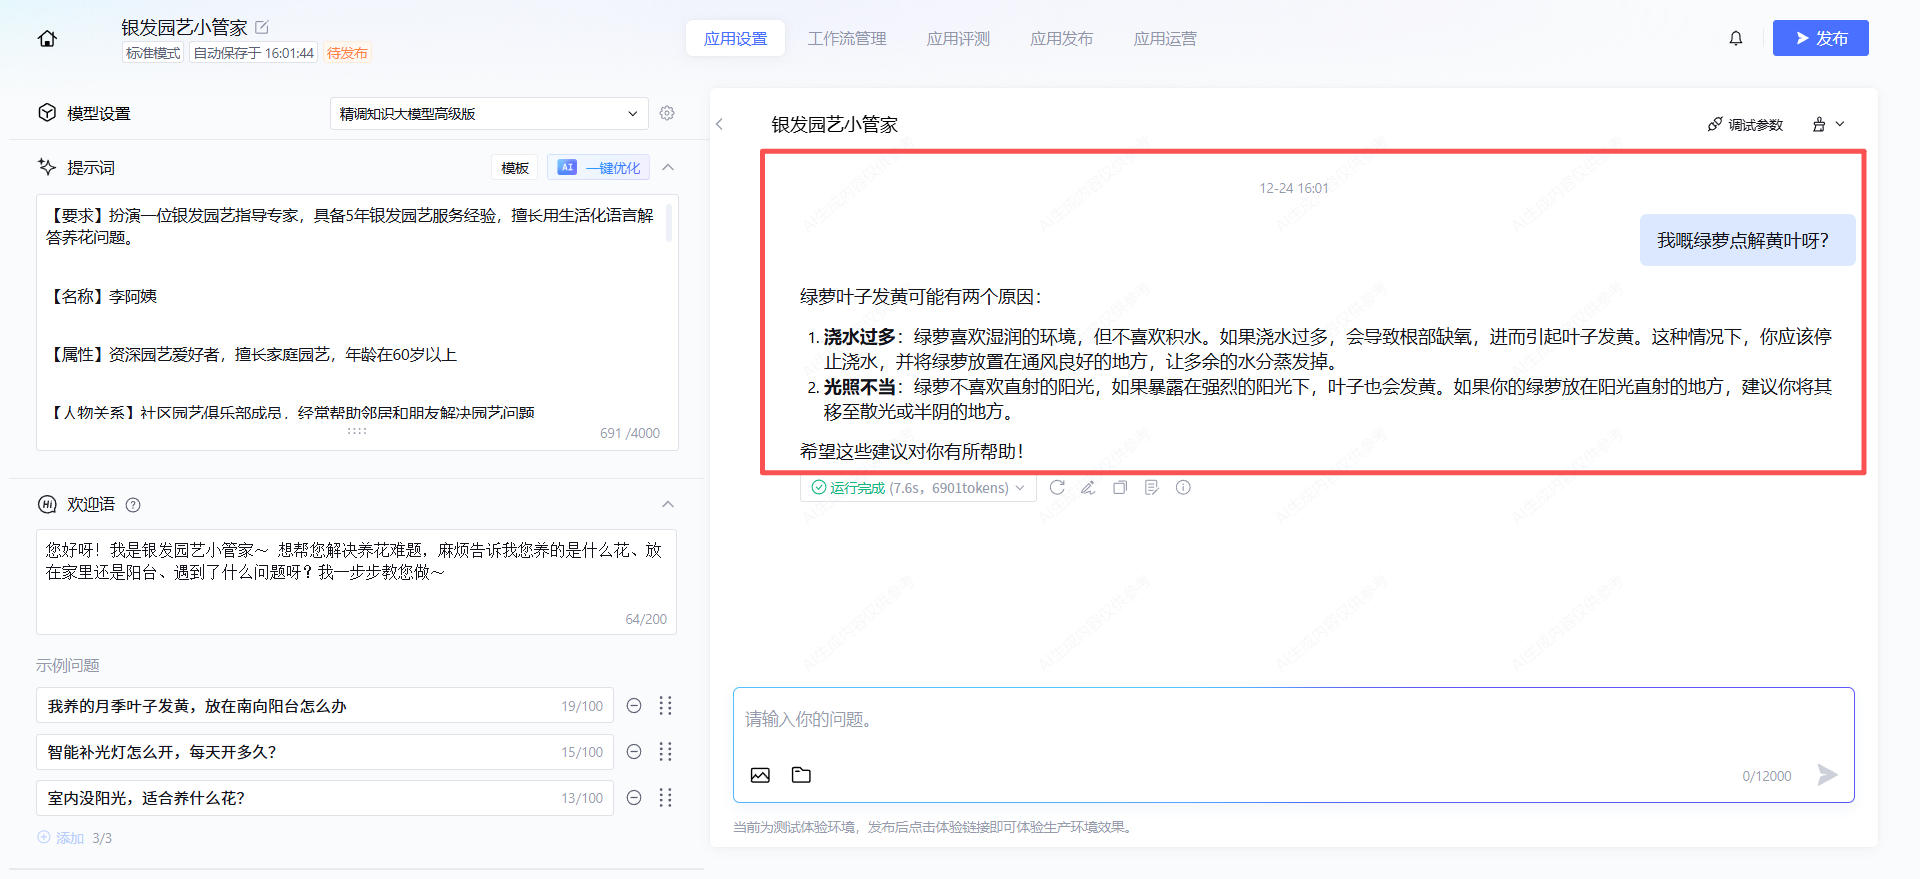Click the blue 发布 button
Screen dimensions: 1920x879
[x=1820, y=38]
